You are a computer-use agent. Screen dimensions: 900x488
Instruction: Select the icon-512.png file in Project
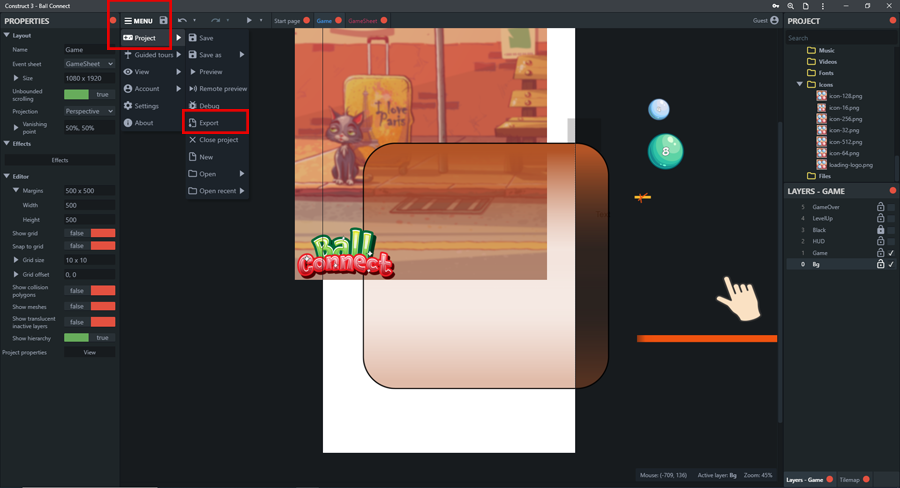click(x=845, y=142)
